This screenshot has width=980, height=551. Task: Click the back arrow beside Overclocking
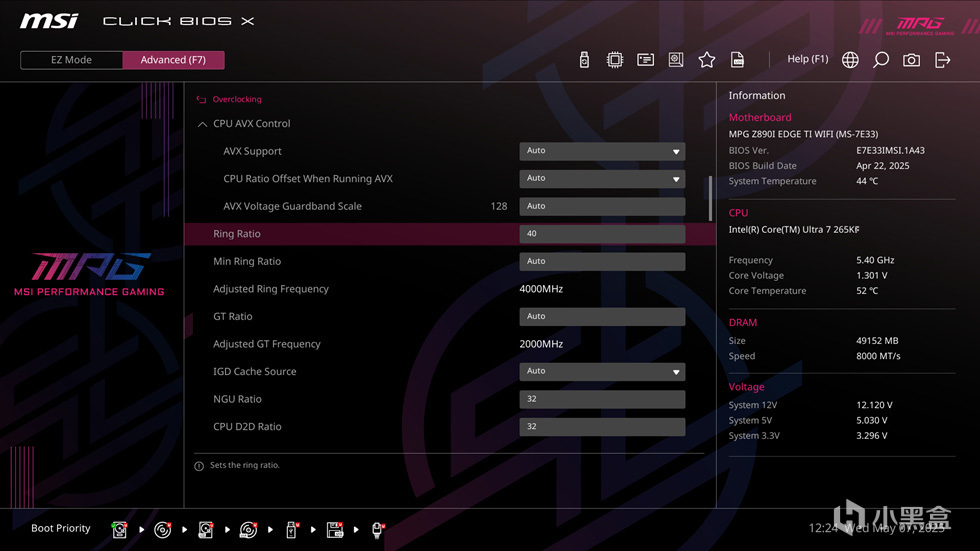pyautogui.click(x=201, y=99)
